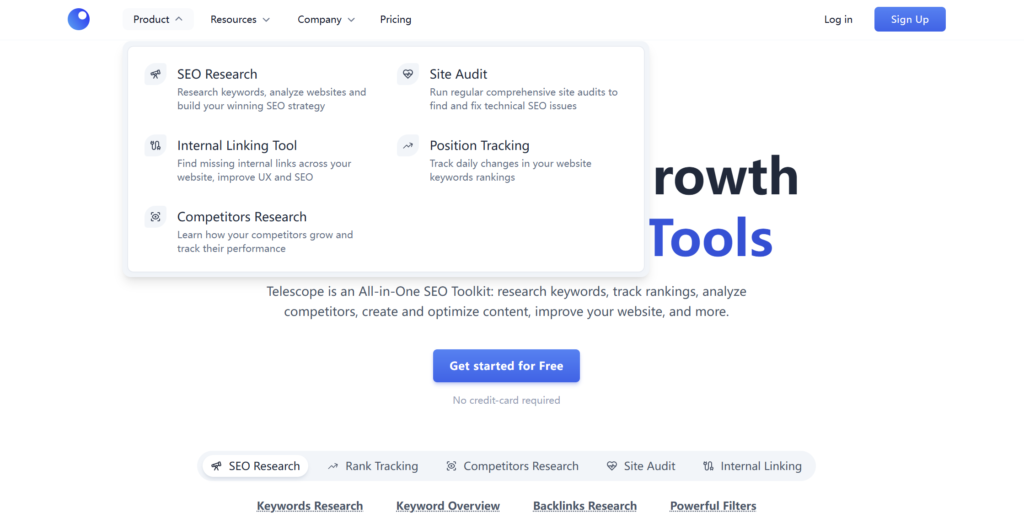Click 'Find missing internal links' description
Screen dimensions: 1024x524
point(264,170)
